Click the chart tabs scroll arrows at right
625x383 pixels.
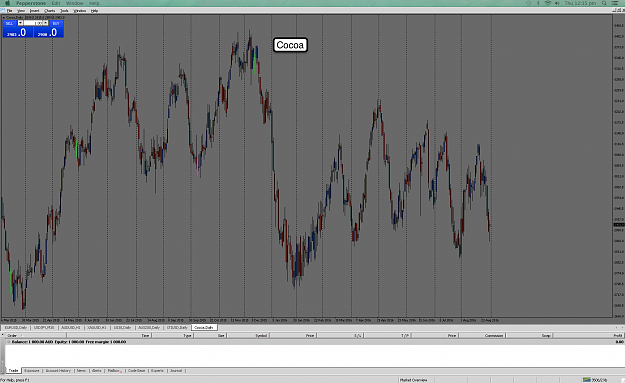[x=620, y=327]
